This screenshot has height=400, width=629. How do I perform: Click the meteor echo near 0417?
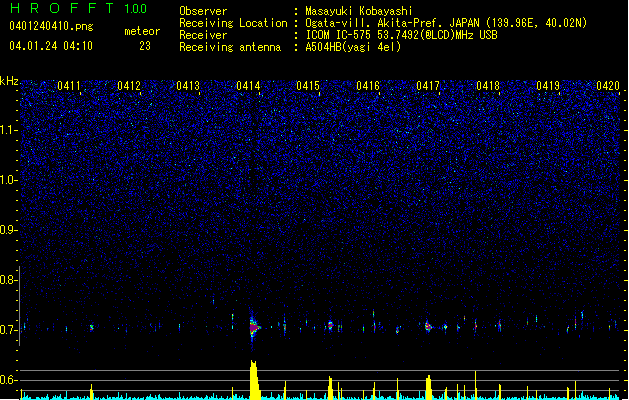coord(428,326)
